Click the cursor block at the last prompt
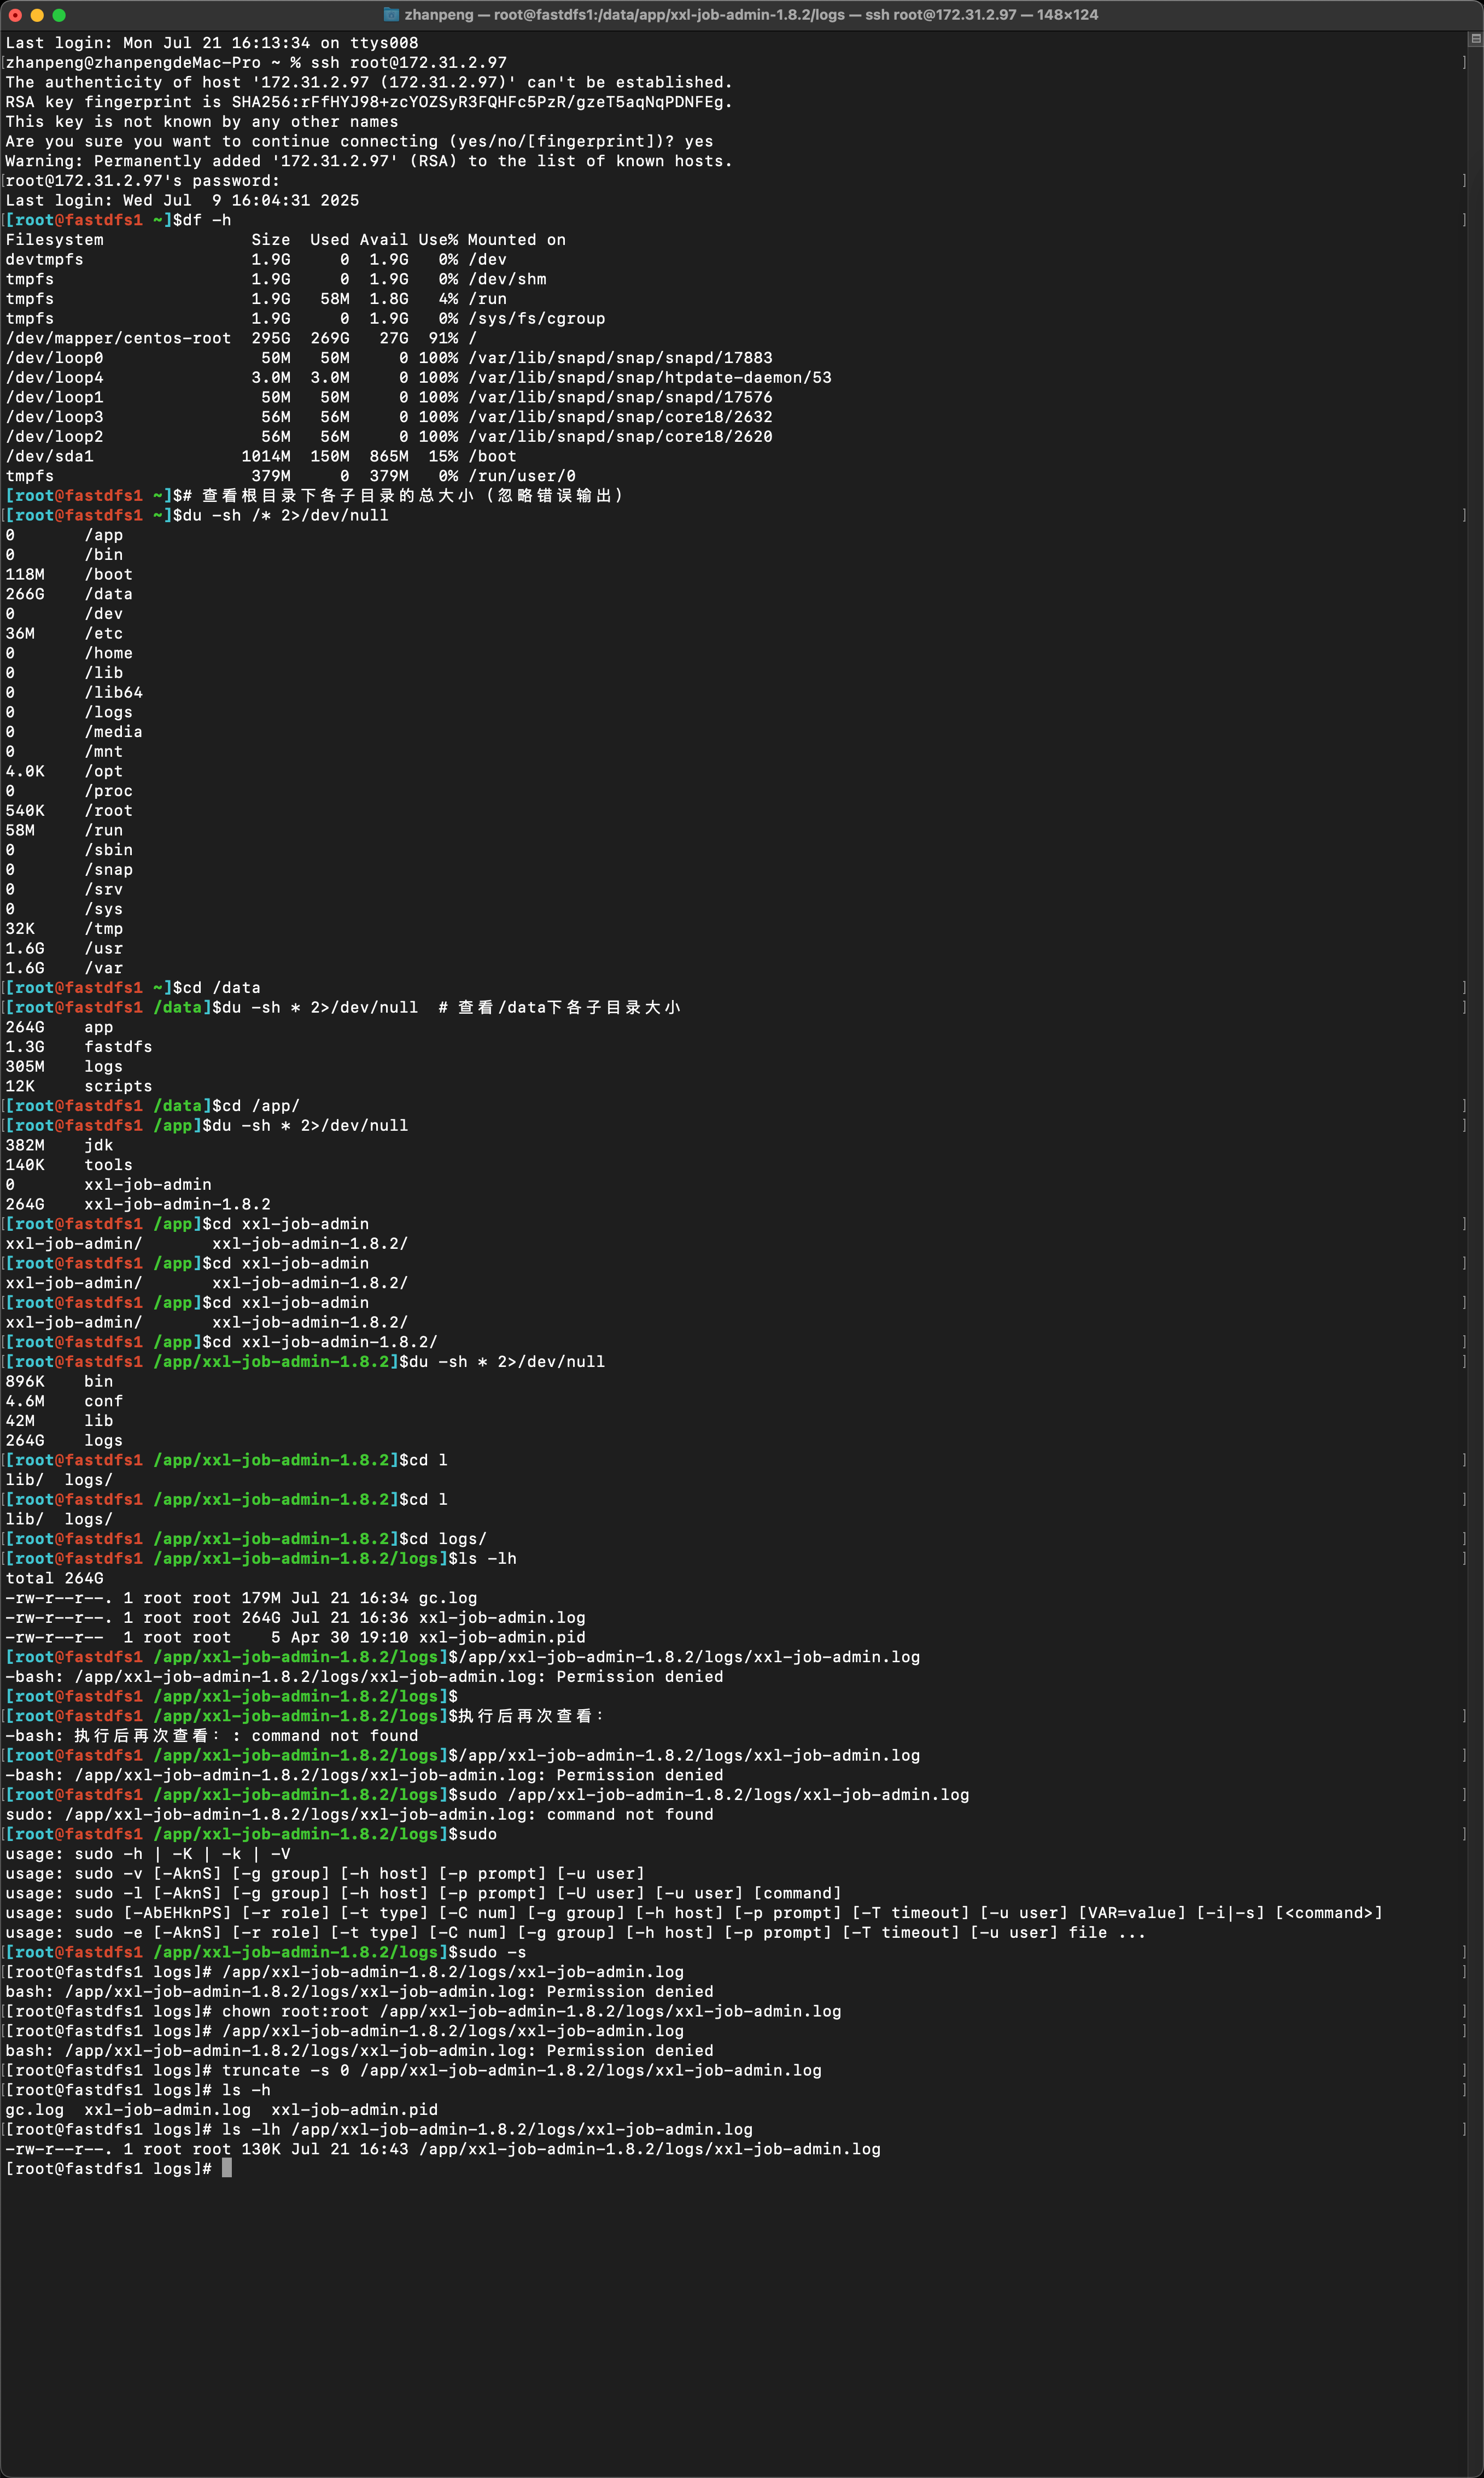This screenshot has width=1484, height=2478. (227, 2168)
